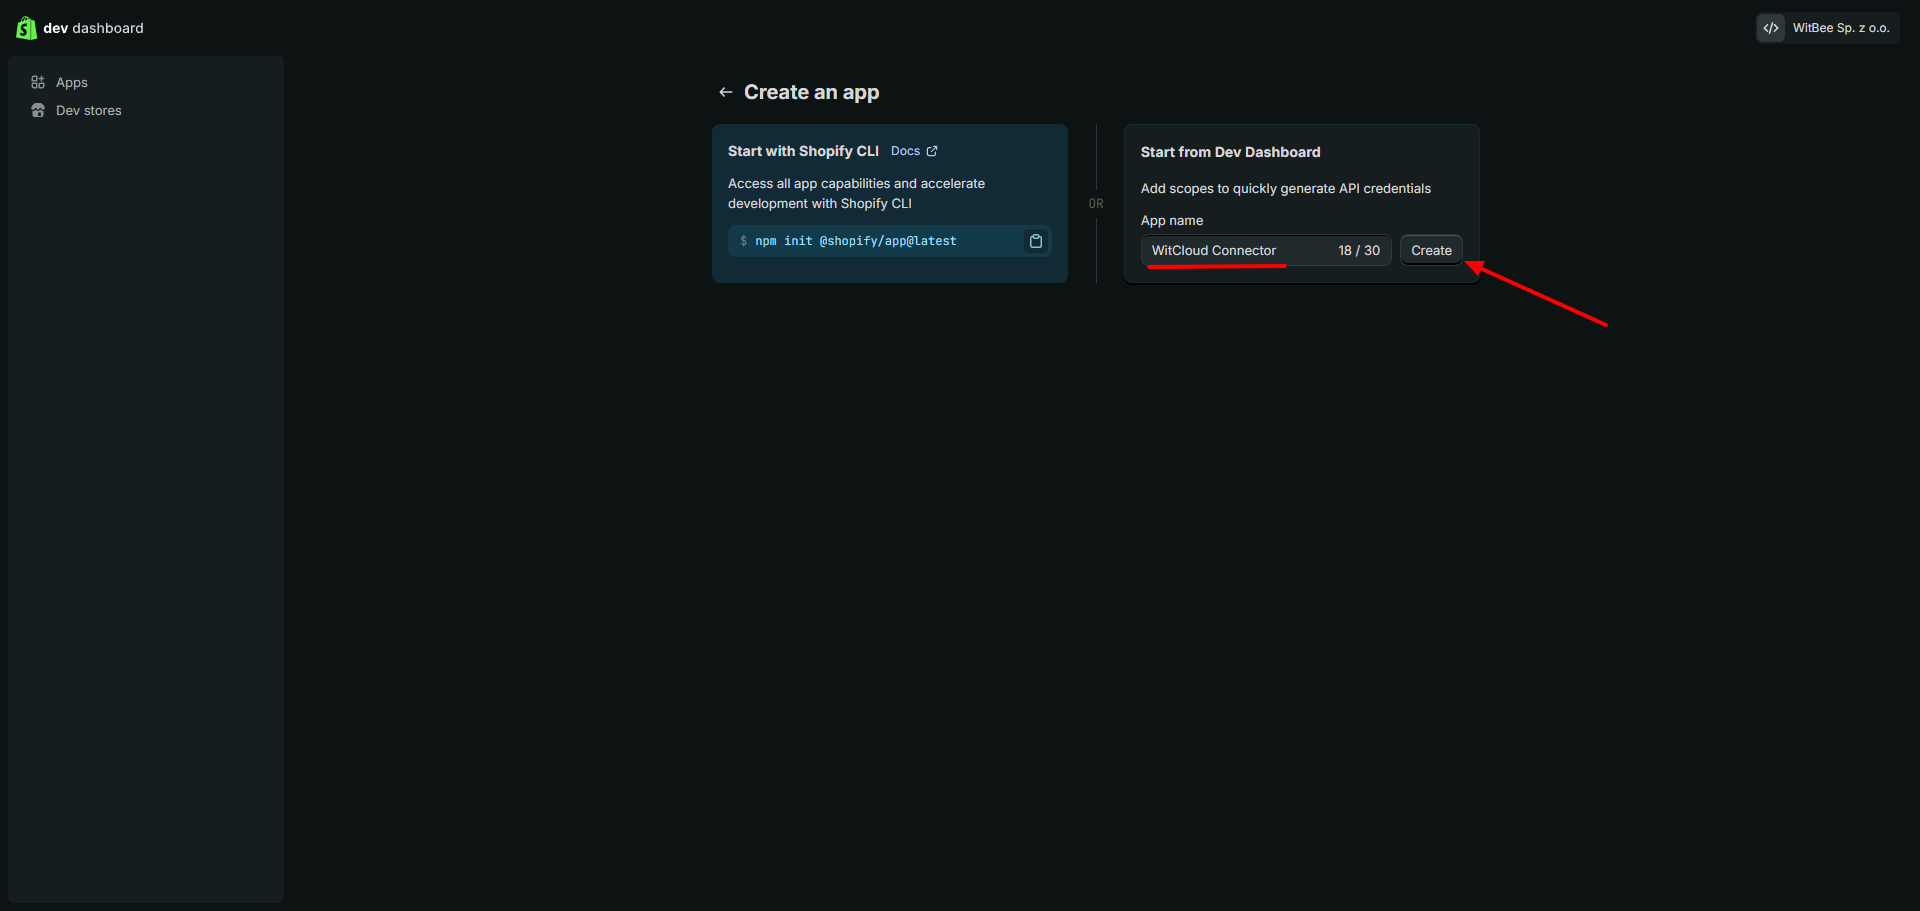Focus the App name input field
The image size is (1920, 911).
[x=1266, y=250]
